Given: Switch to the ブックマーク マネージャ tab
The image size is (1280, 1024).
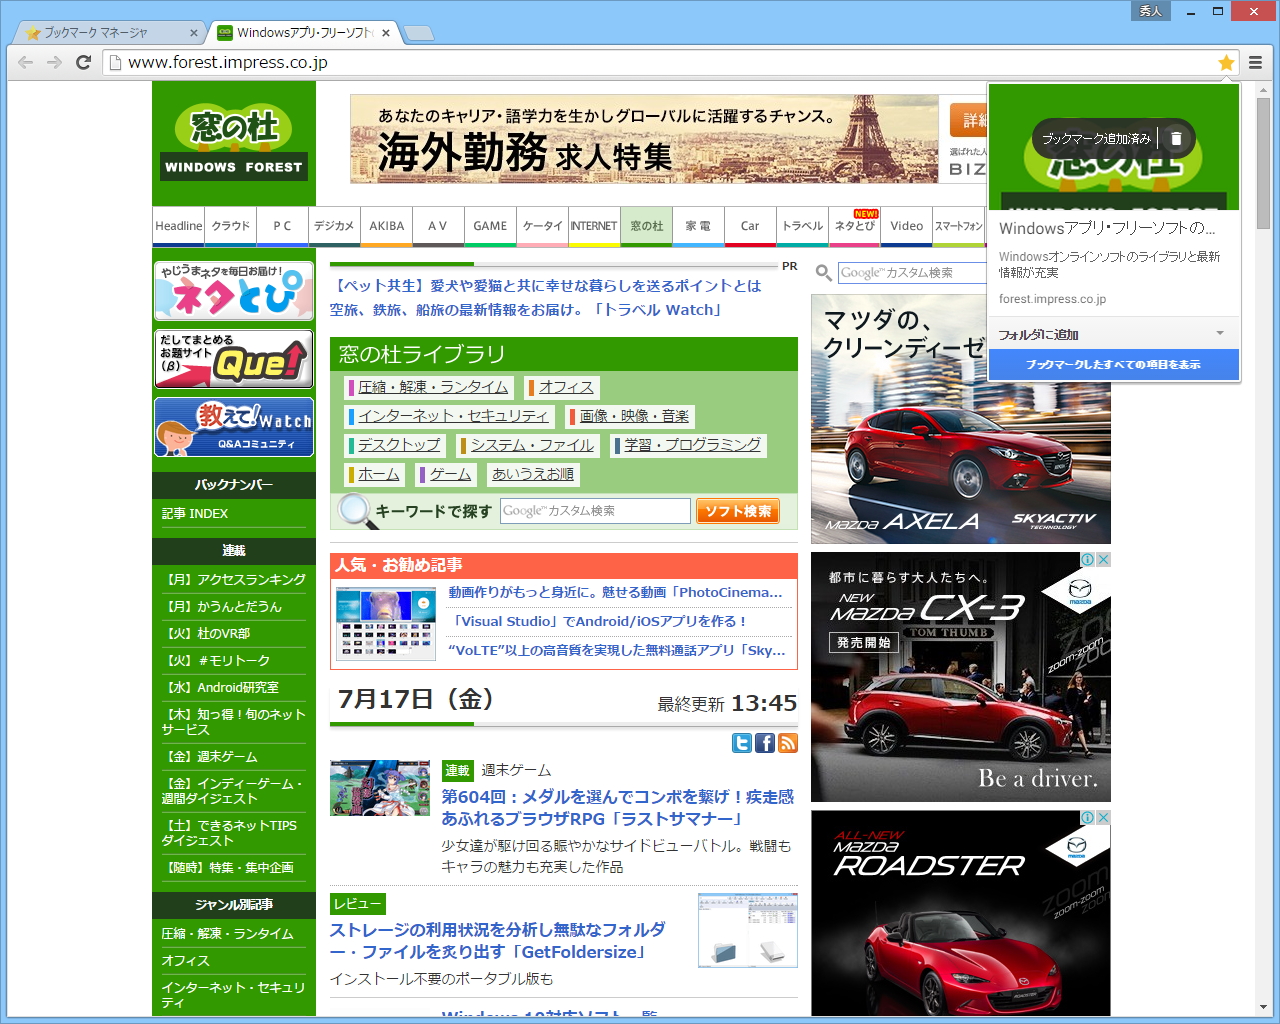Looking at the screenshot, I should [x=95, y=31].
